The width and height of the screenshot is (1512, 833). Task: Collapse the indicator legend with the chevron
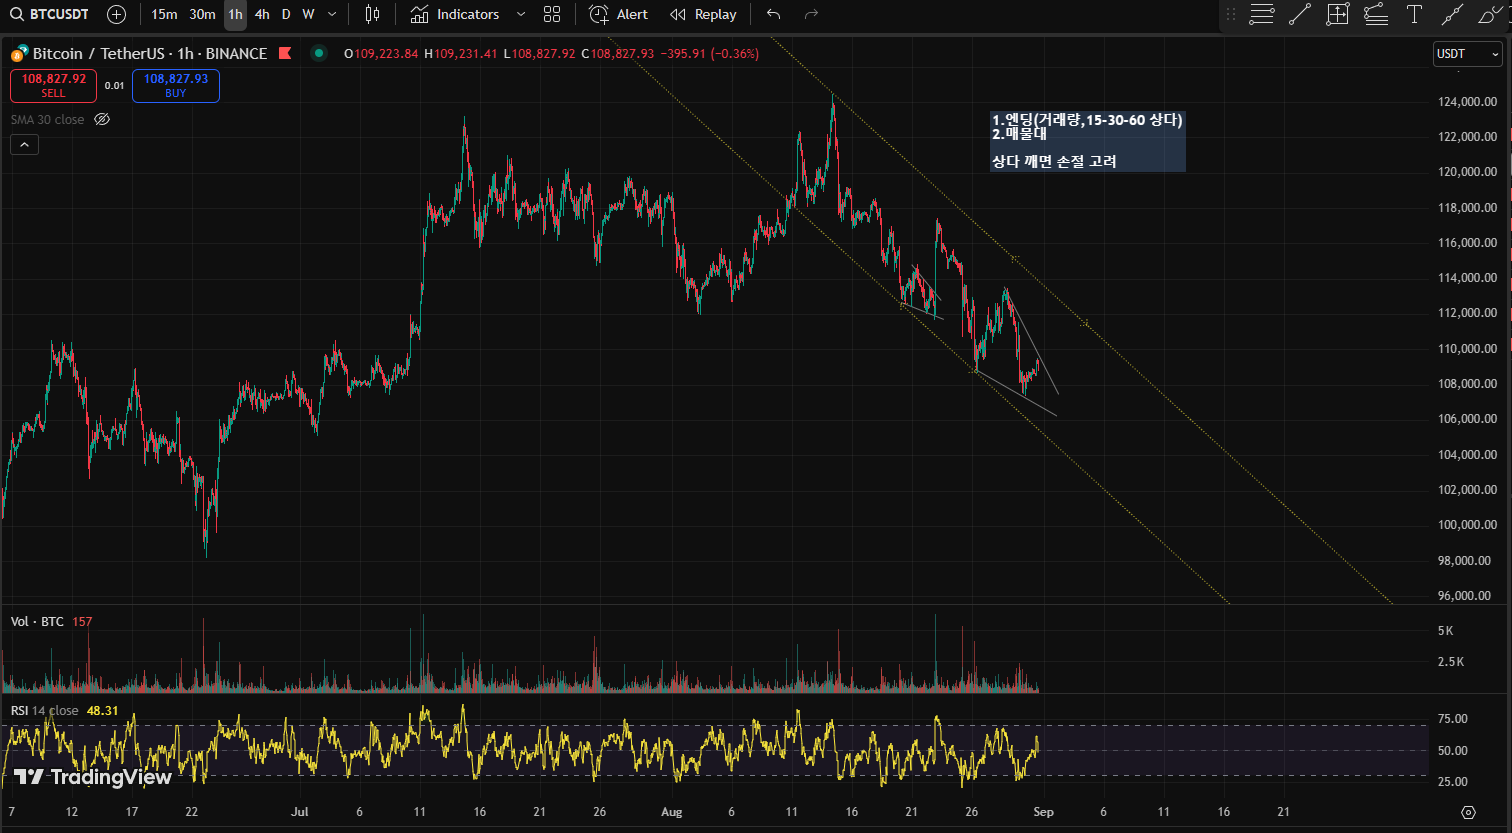[x=24, y=145]
